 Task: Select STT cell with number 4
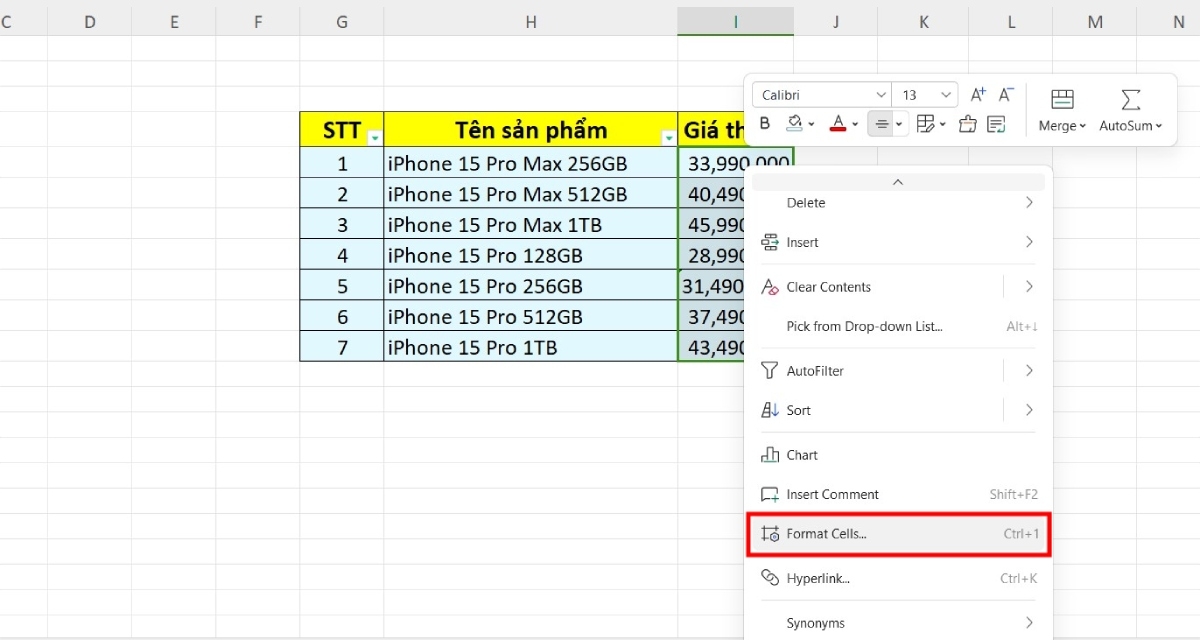point(342,255)
